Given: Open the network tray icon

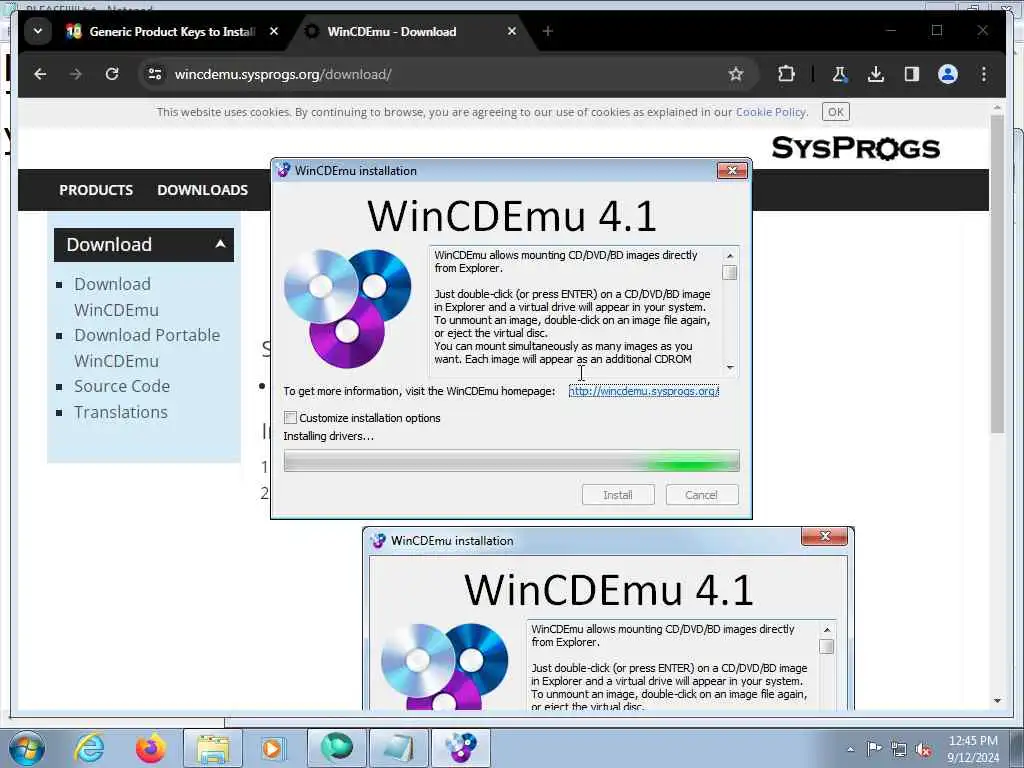Looking at the screenshot, I should tap(899, 749).
